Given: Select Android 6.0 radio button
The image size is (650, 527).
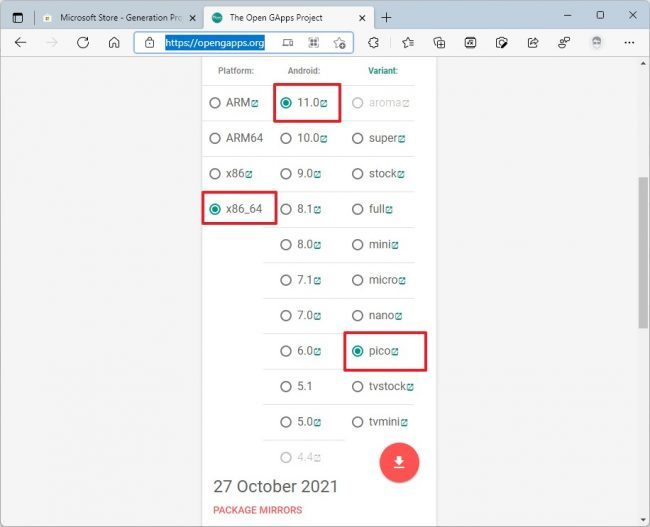Looking at the screenshot, I should pyautogui.click(x=286, y=351).
